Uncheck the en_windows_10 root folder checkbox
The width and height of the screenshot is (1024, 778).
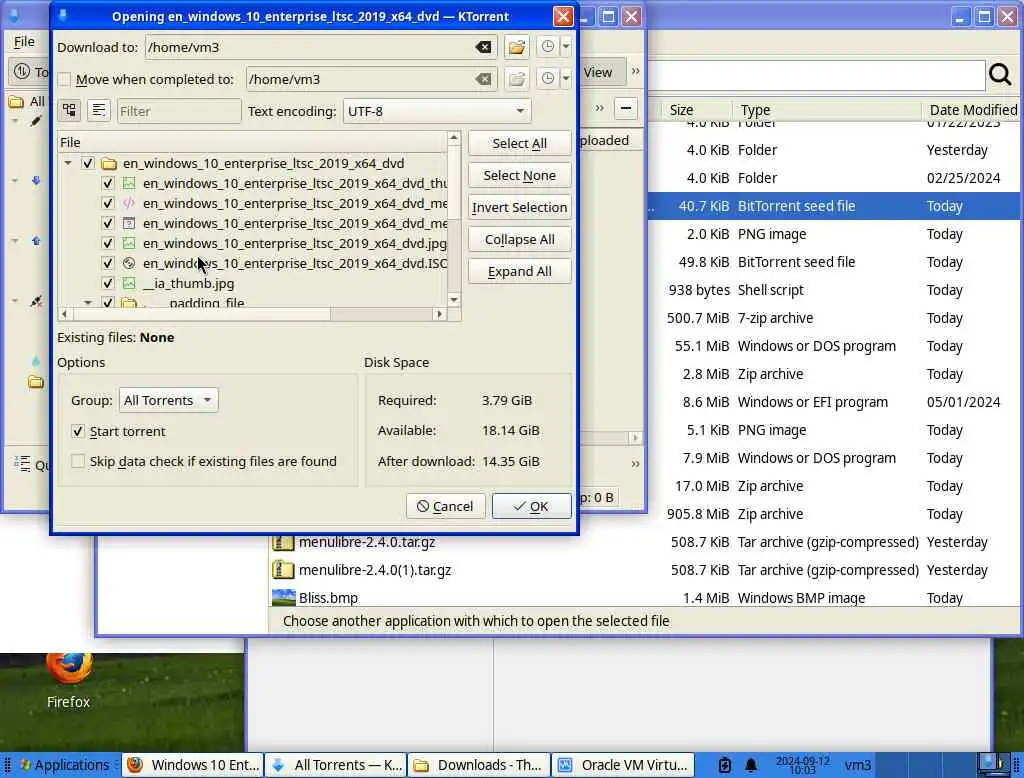click(x=88, y=163)
